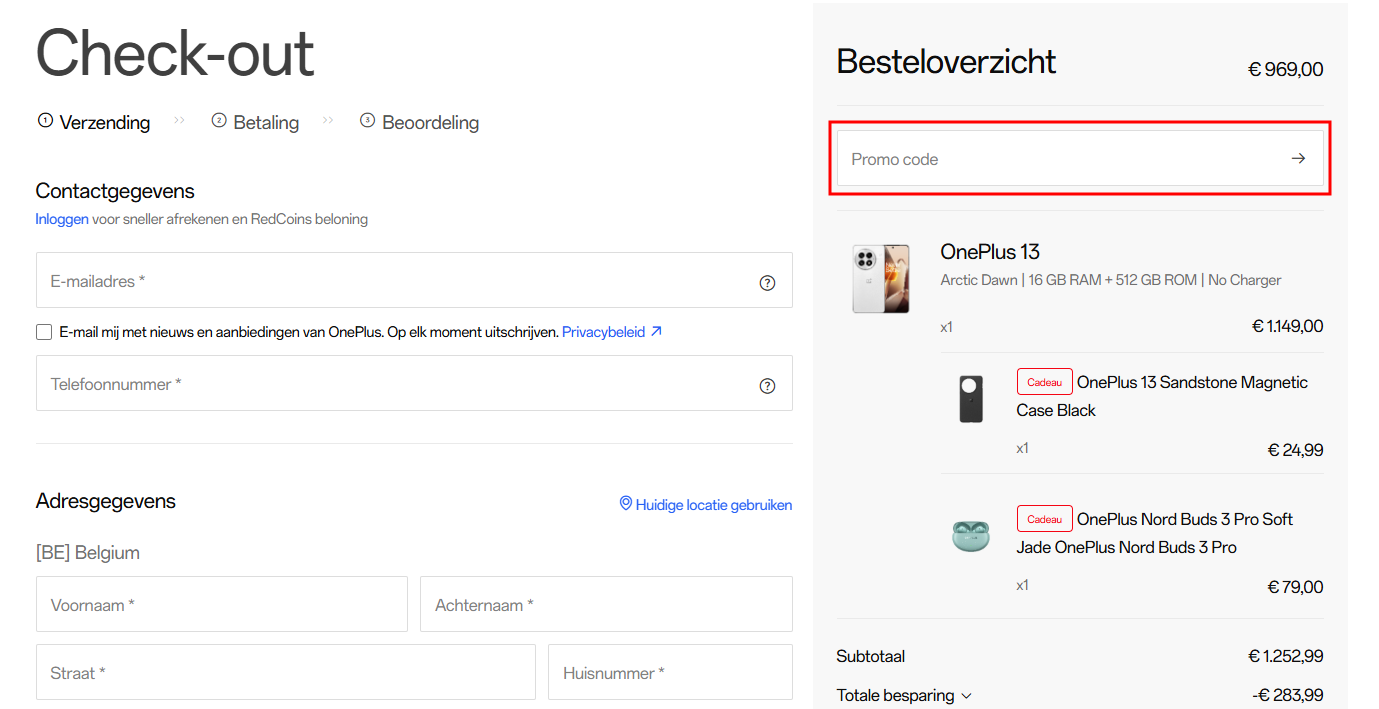Click the Arctic Dawn variant description text
1379x709 pixels.
click(x=1111, y=280)
